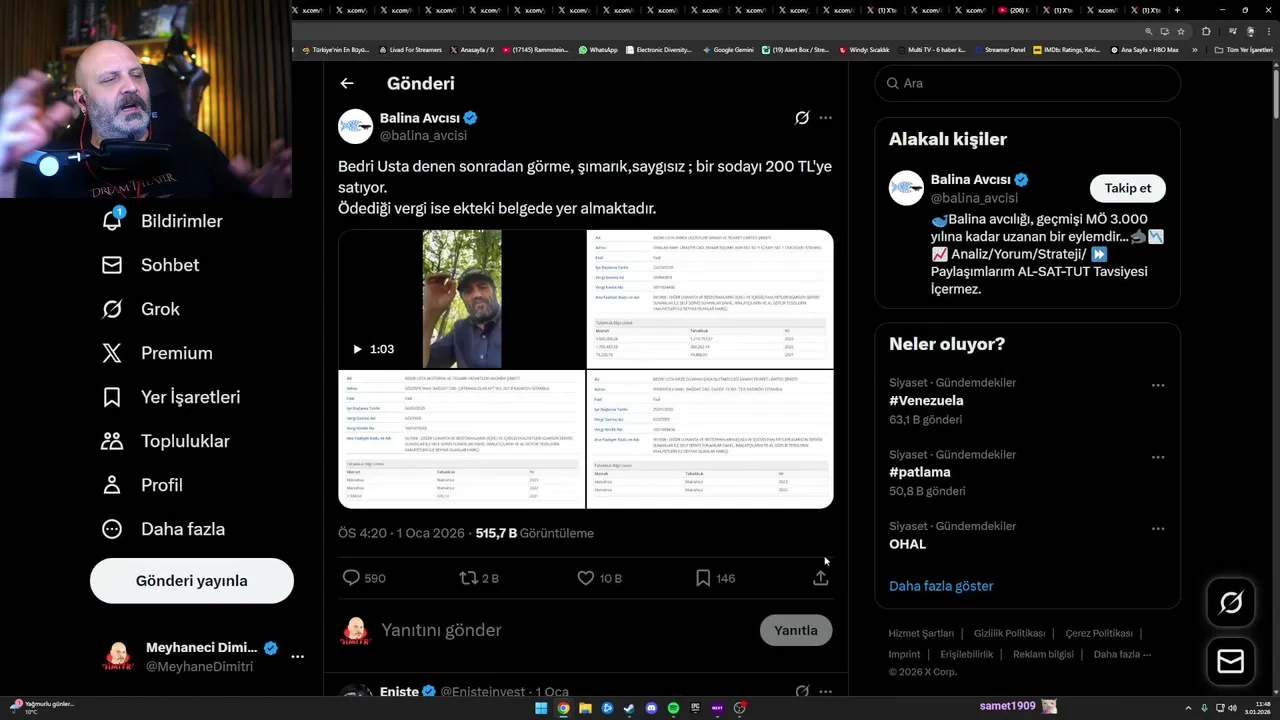Screen dimensions: 1280x720
Task: Expand Daha fazla sidebar menu
Action: pos(163,529)
